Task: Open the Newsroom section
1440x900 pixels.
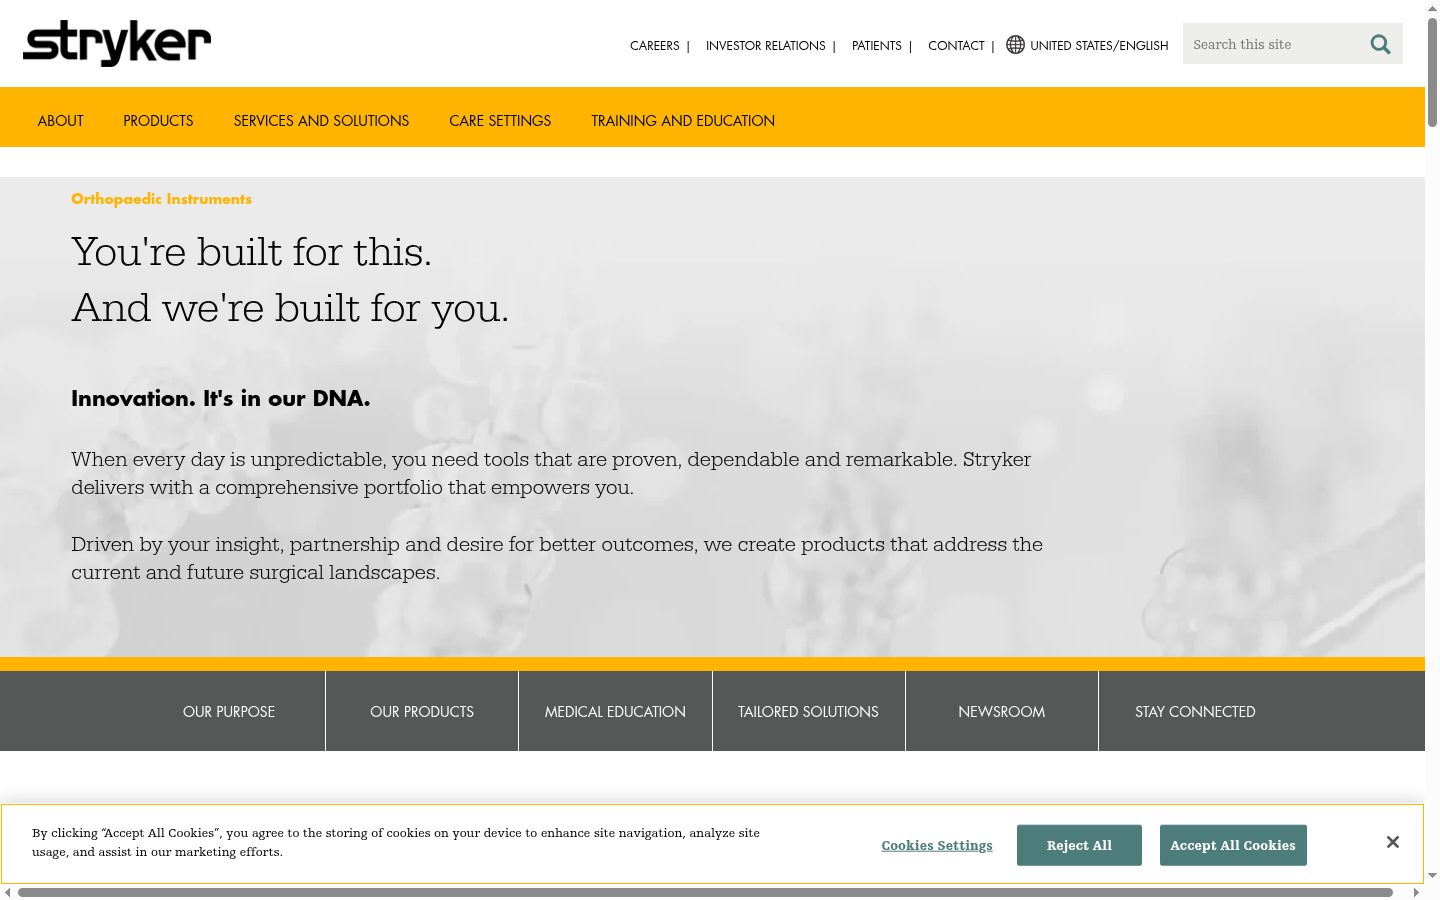Action: click(x=1001, y=711)
